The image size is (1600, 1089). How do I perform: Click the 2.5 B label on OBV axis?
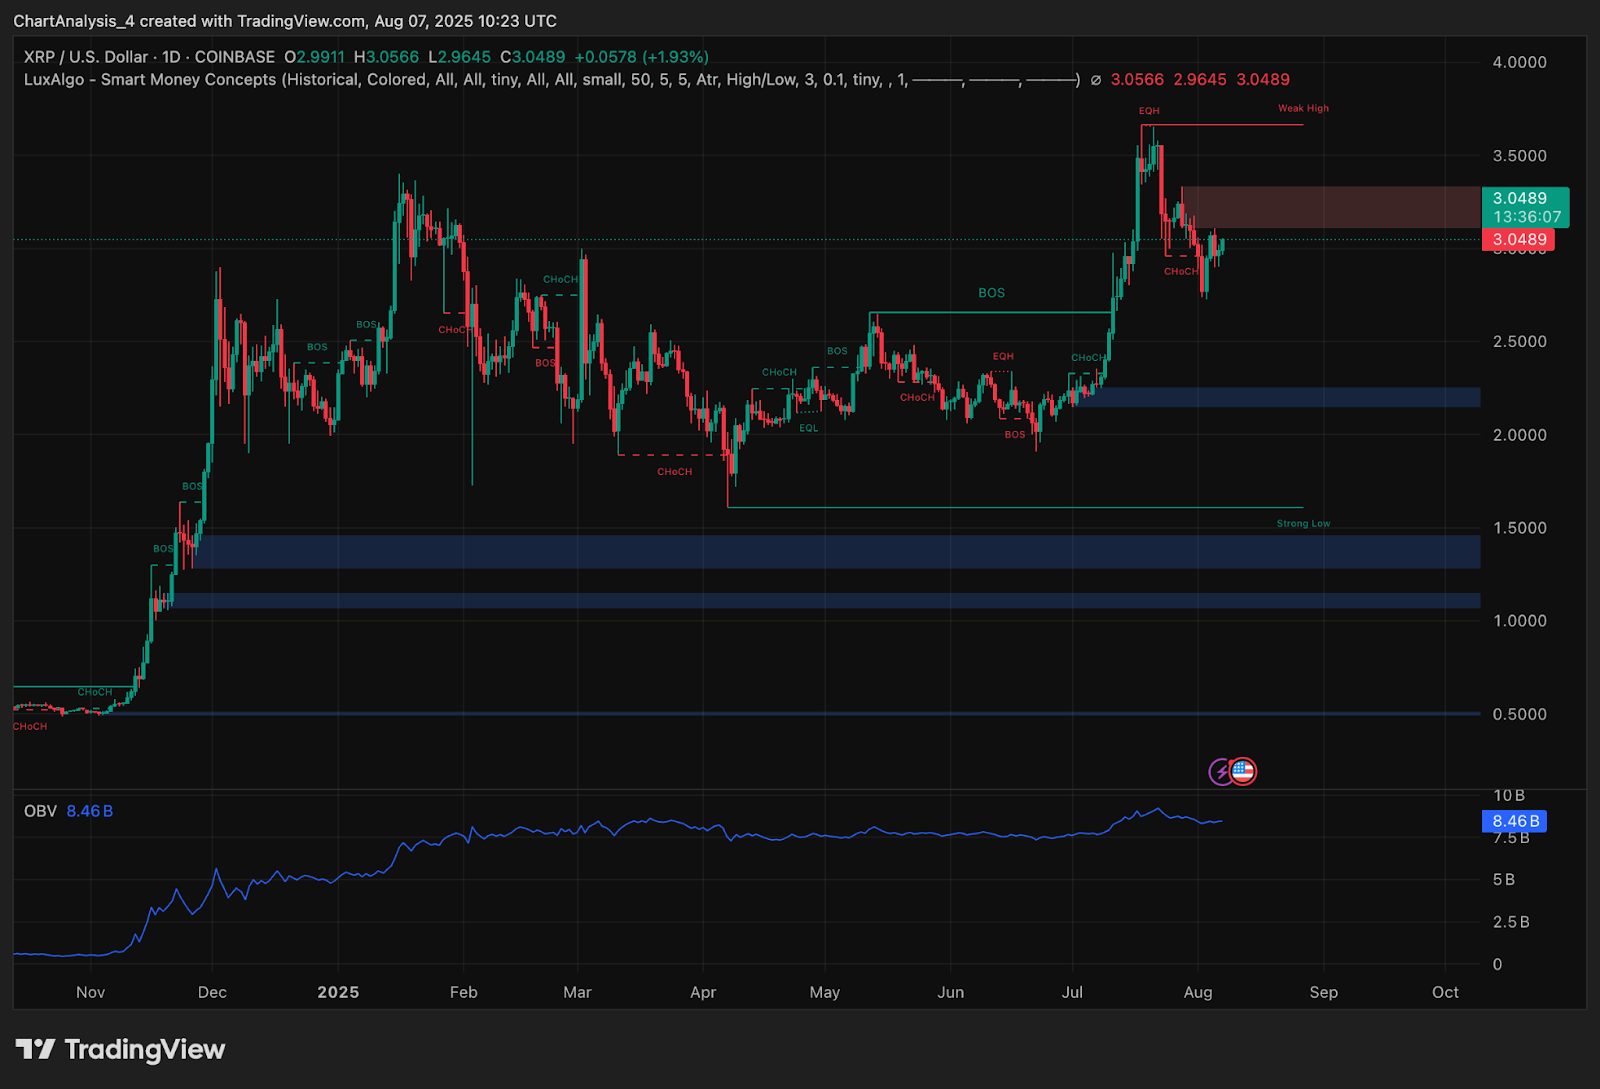click(x=1511, y=922)
